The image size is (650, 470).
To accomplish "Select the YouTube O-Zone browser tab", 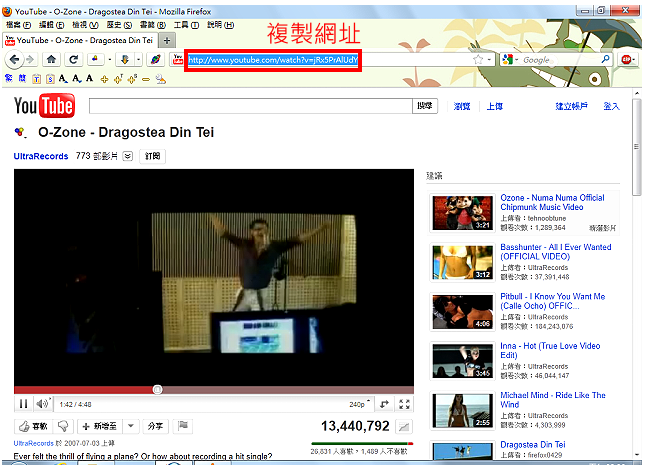I will (x=80, y=41).
